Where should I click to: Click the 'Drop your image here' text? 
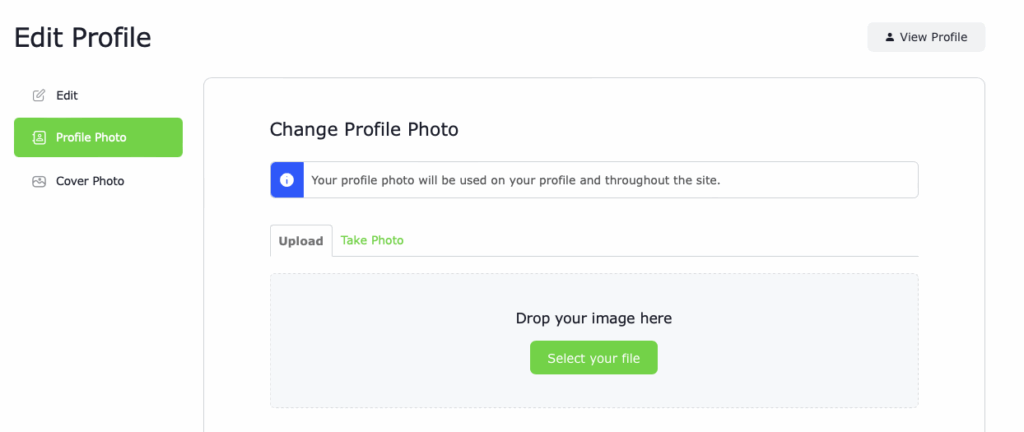594,318
